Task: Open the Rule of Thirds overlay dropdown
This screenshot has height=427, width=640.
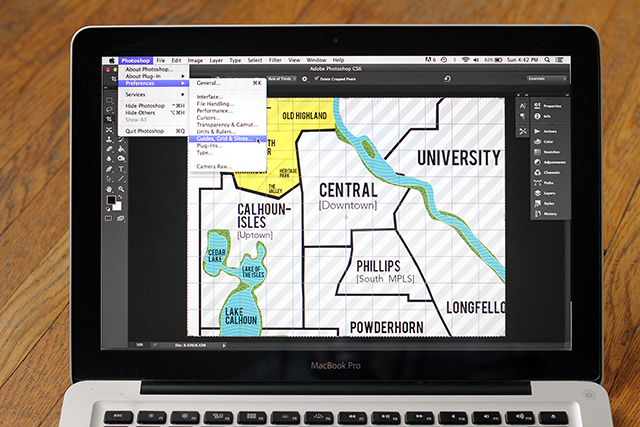Action: (x=282, y=79)
